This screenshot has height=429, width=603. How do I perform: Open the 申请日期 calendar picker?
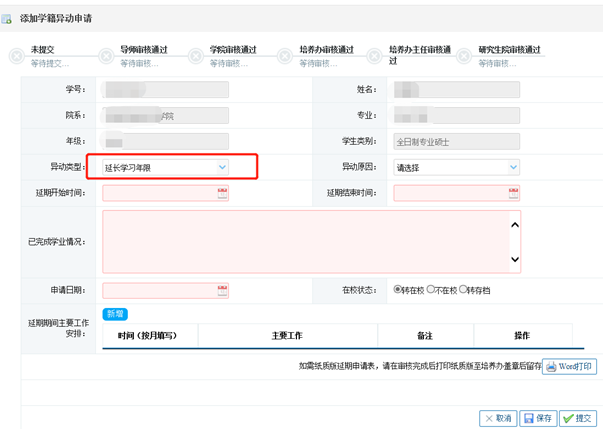[222, 291]
